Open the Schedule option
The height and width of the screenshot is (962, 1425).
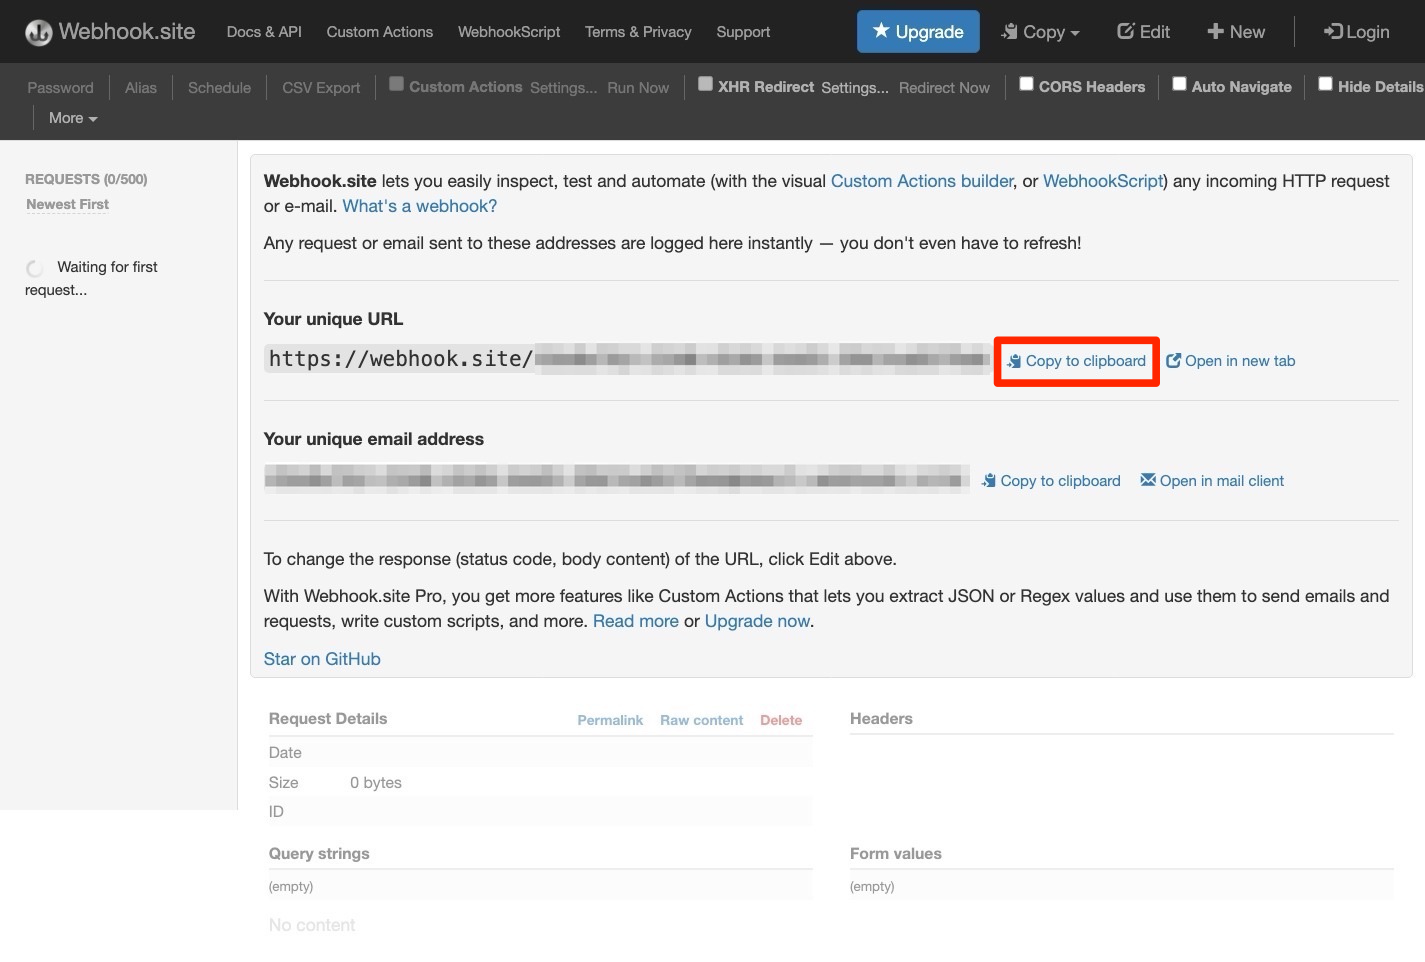(x=219, y=88)
